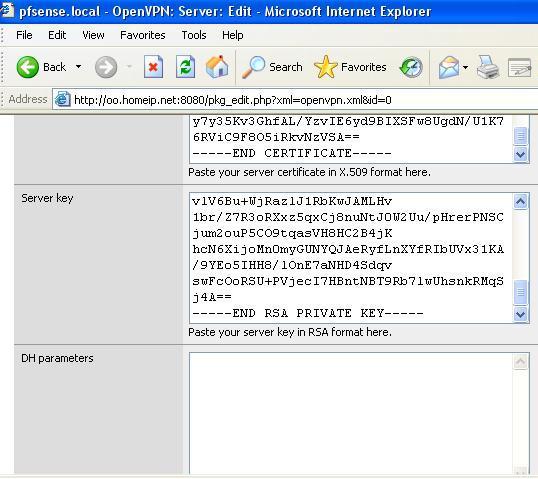Open the Favorites menu in menu bar

(143, 35)
